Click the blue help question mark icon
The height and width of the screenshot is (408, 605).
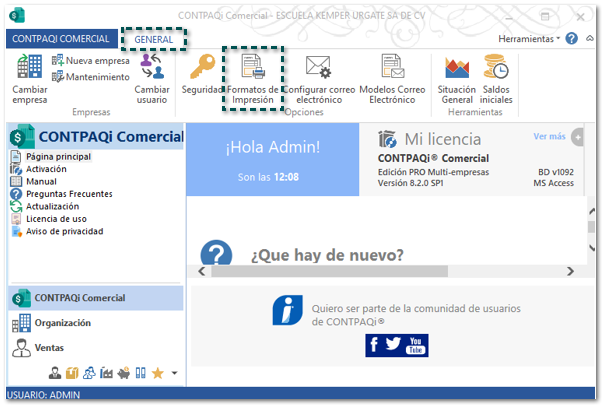(570, 39)
